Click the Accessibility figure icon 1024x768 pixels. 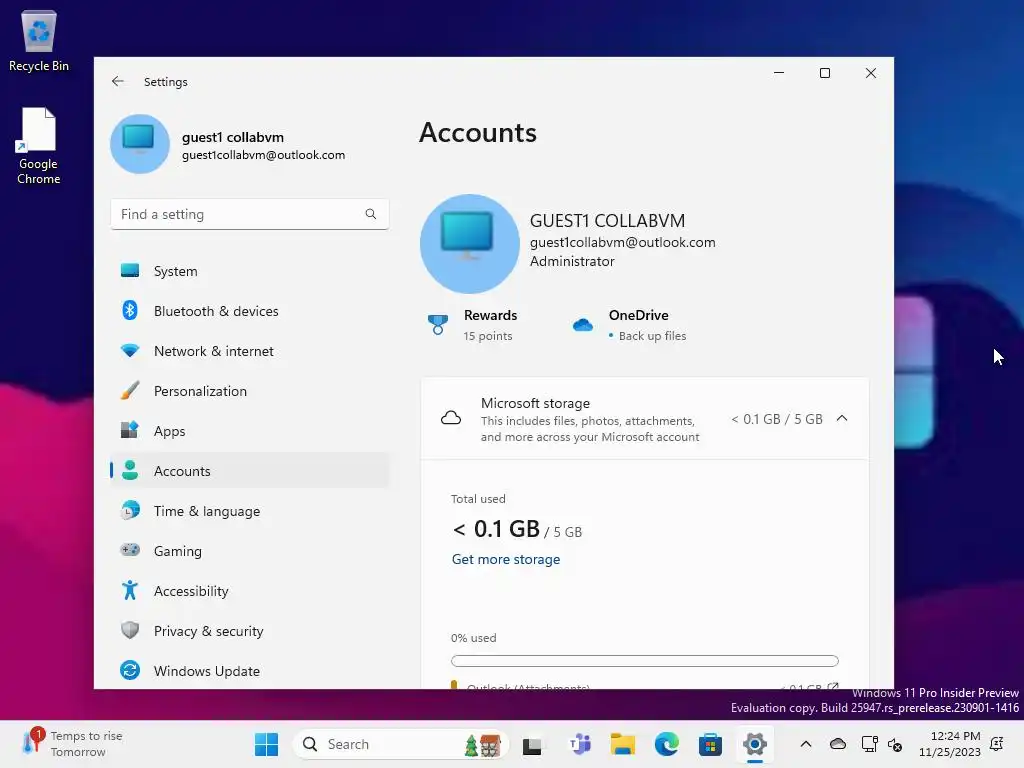[x=130, y=590]
